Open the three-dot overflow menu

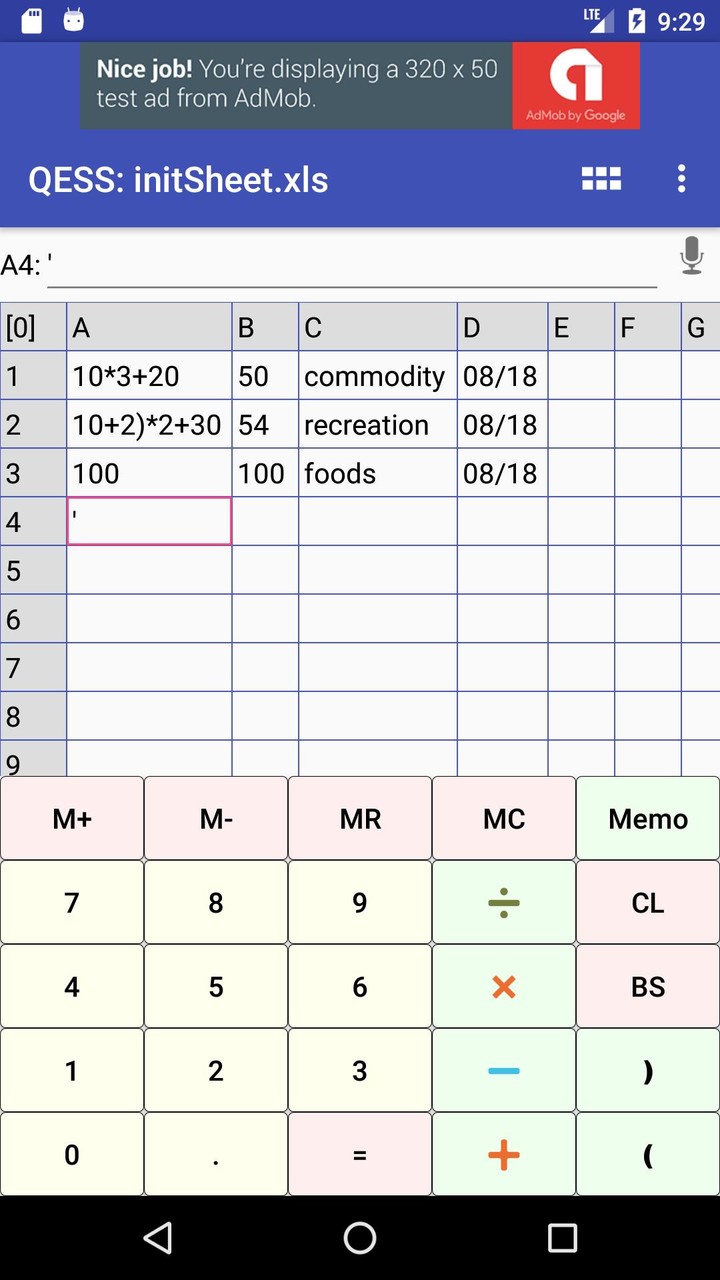[x=681, y=179]
